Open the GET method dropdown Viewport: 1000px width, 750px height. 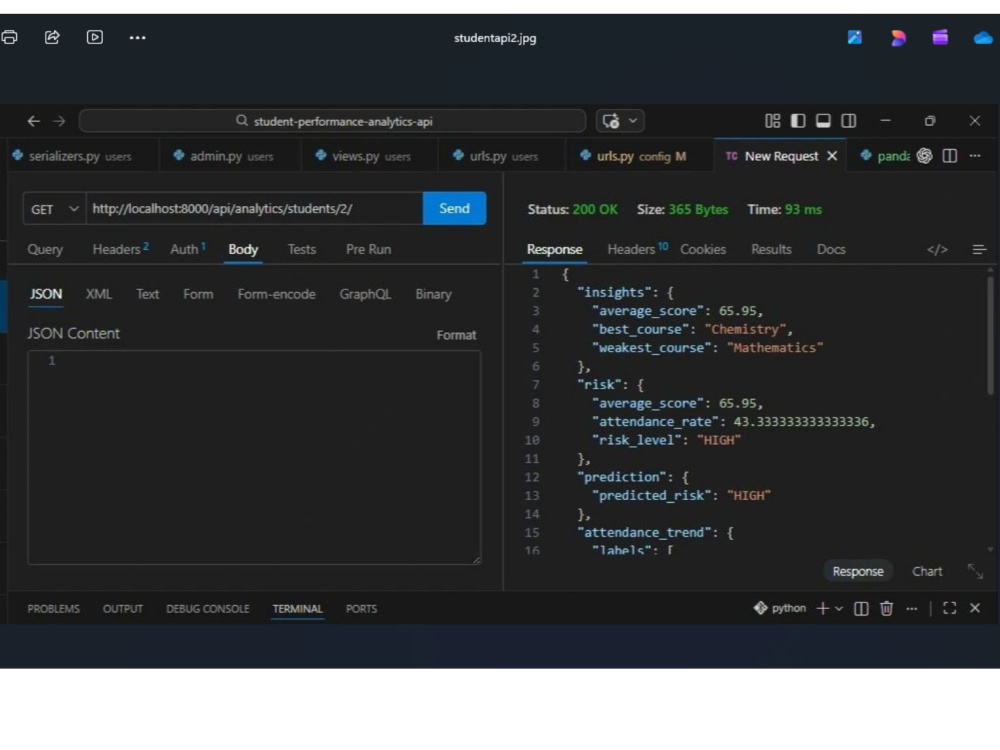[x=54, y=209]
